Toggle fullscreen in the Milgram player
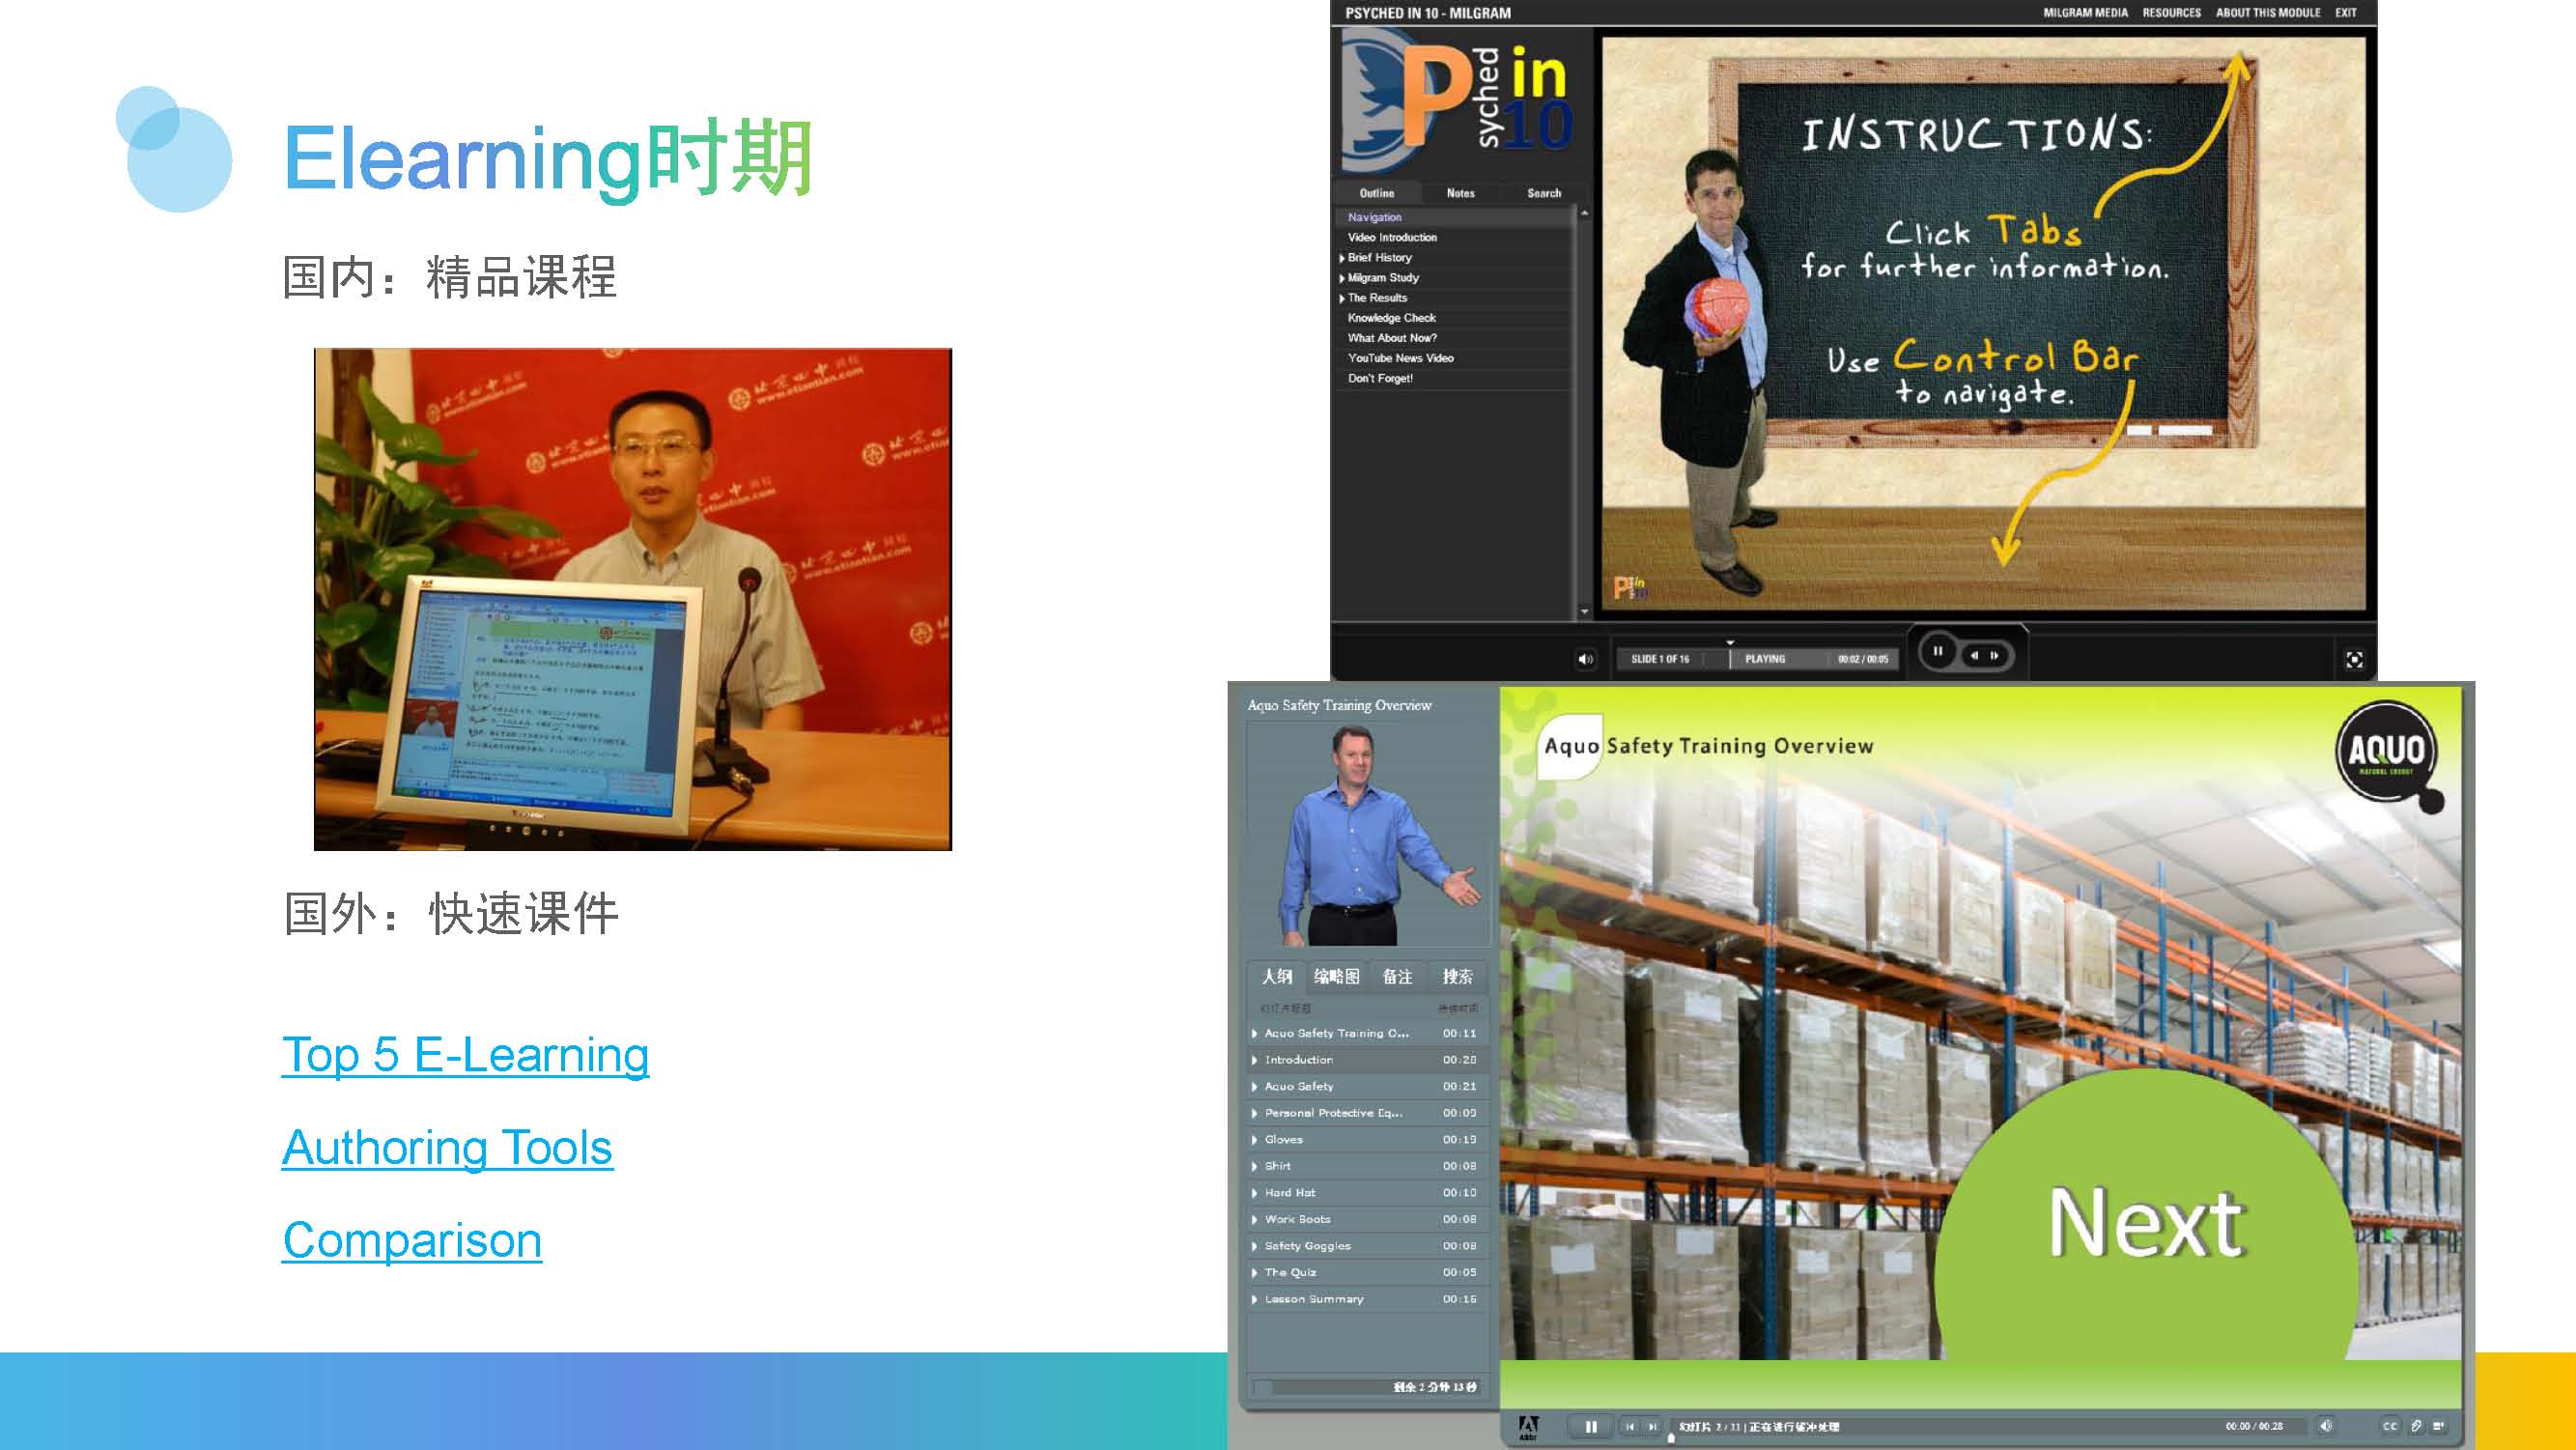The height and width of the screenshot is (1450, 2576). click(x=2354, y=659)
